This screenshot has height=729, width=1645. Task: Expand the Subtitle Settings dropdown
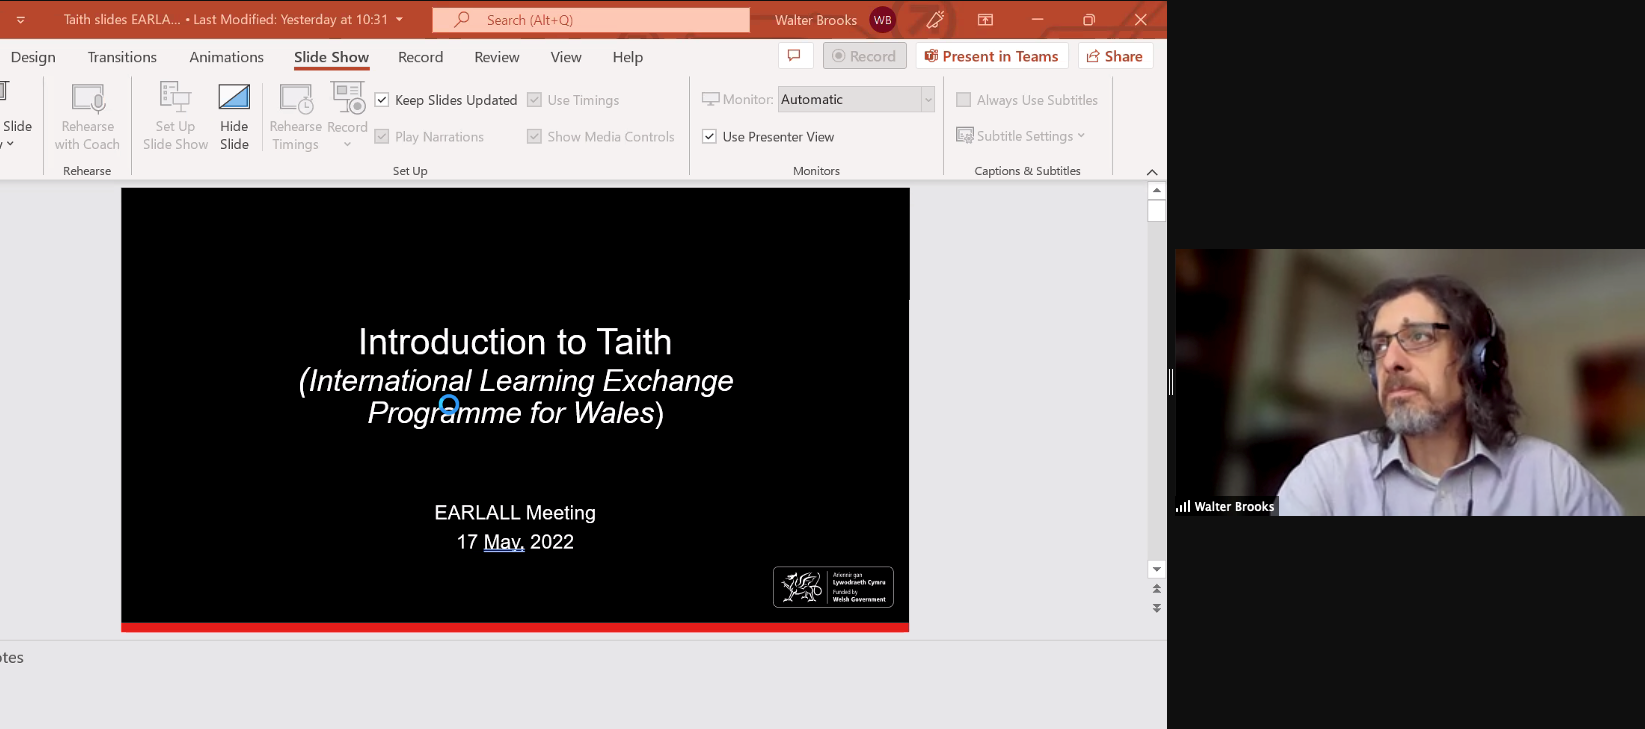pyautogui.click(x=1021, y=136)
